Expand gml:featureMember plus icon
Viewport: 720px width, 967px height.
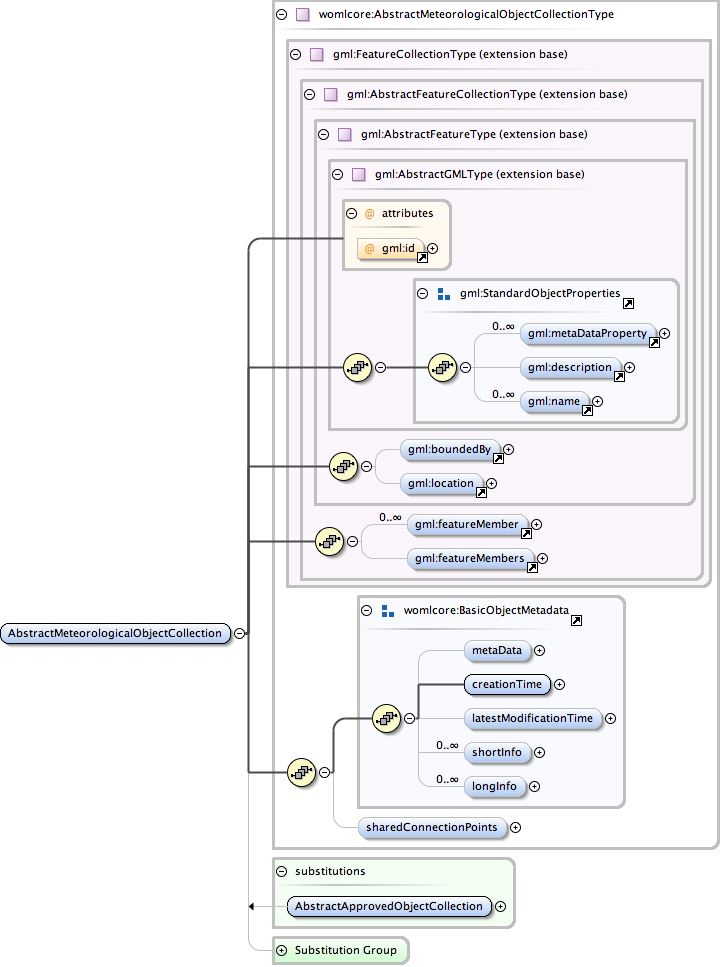(x=536, y=524)
